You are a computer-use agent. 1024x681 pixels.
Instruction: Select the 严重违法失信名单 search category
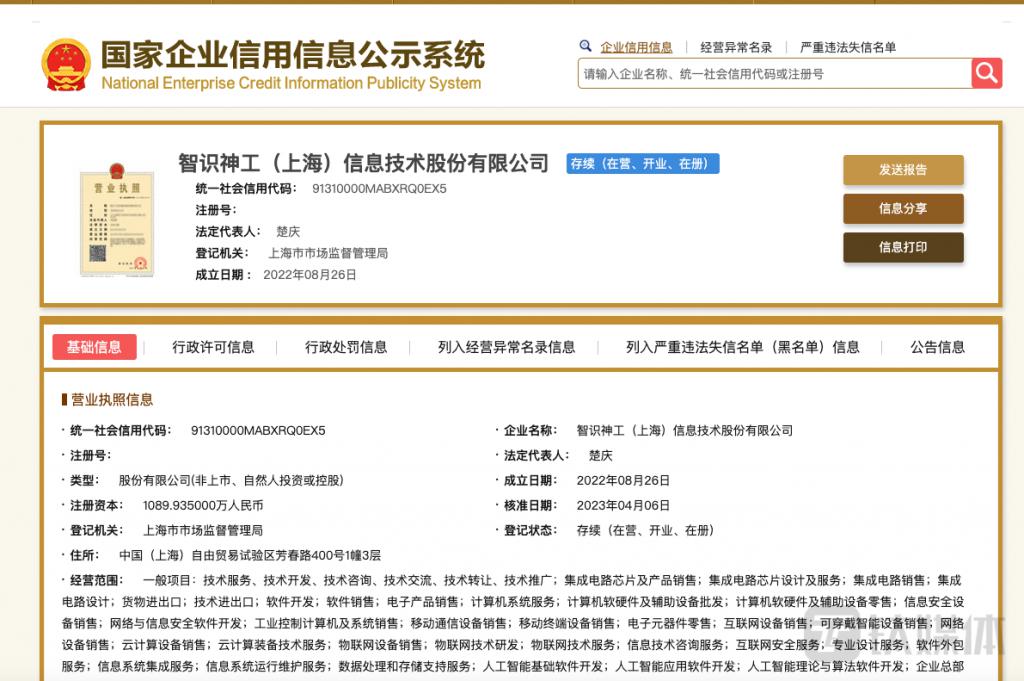848,47
